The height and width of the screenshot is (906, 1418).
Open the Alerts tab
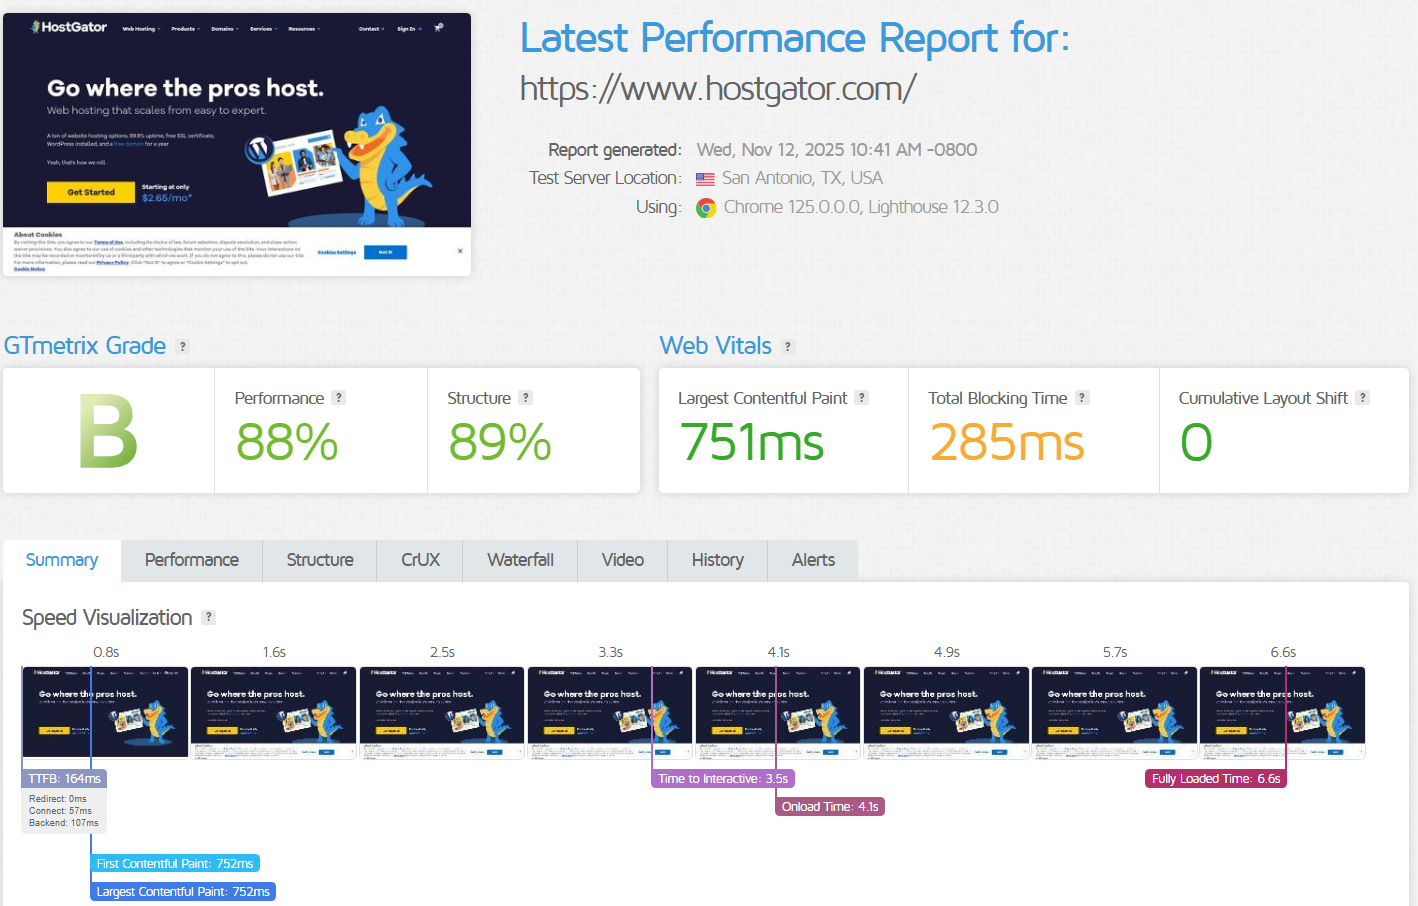(x=813, y=560)
